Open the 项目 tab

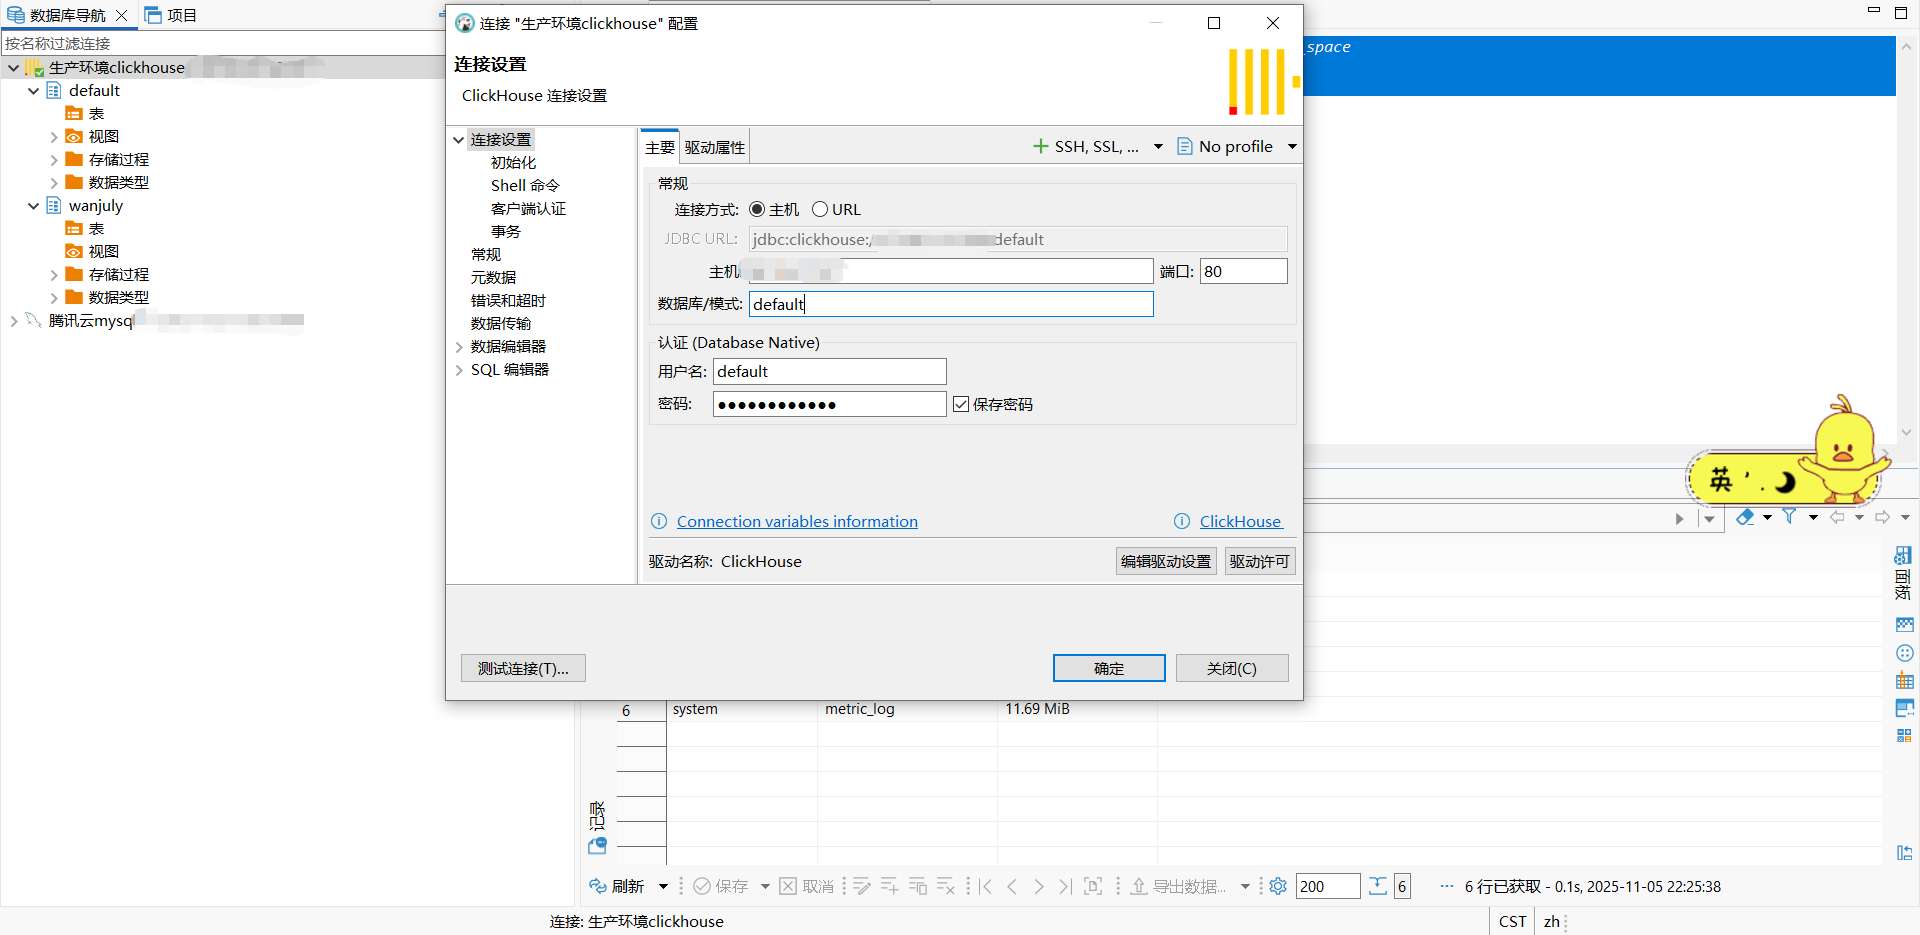coord(171,15)
